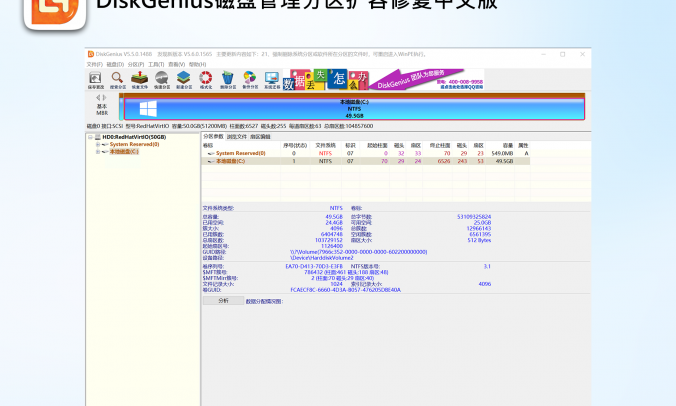Image resolution: width=676 pixels, height=406 pixels.
Task: Expand System Reserved(0) in the tree
Action: tap(98, 144)
